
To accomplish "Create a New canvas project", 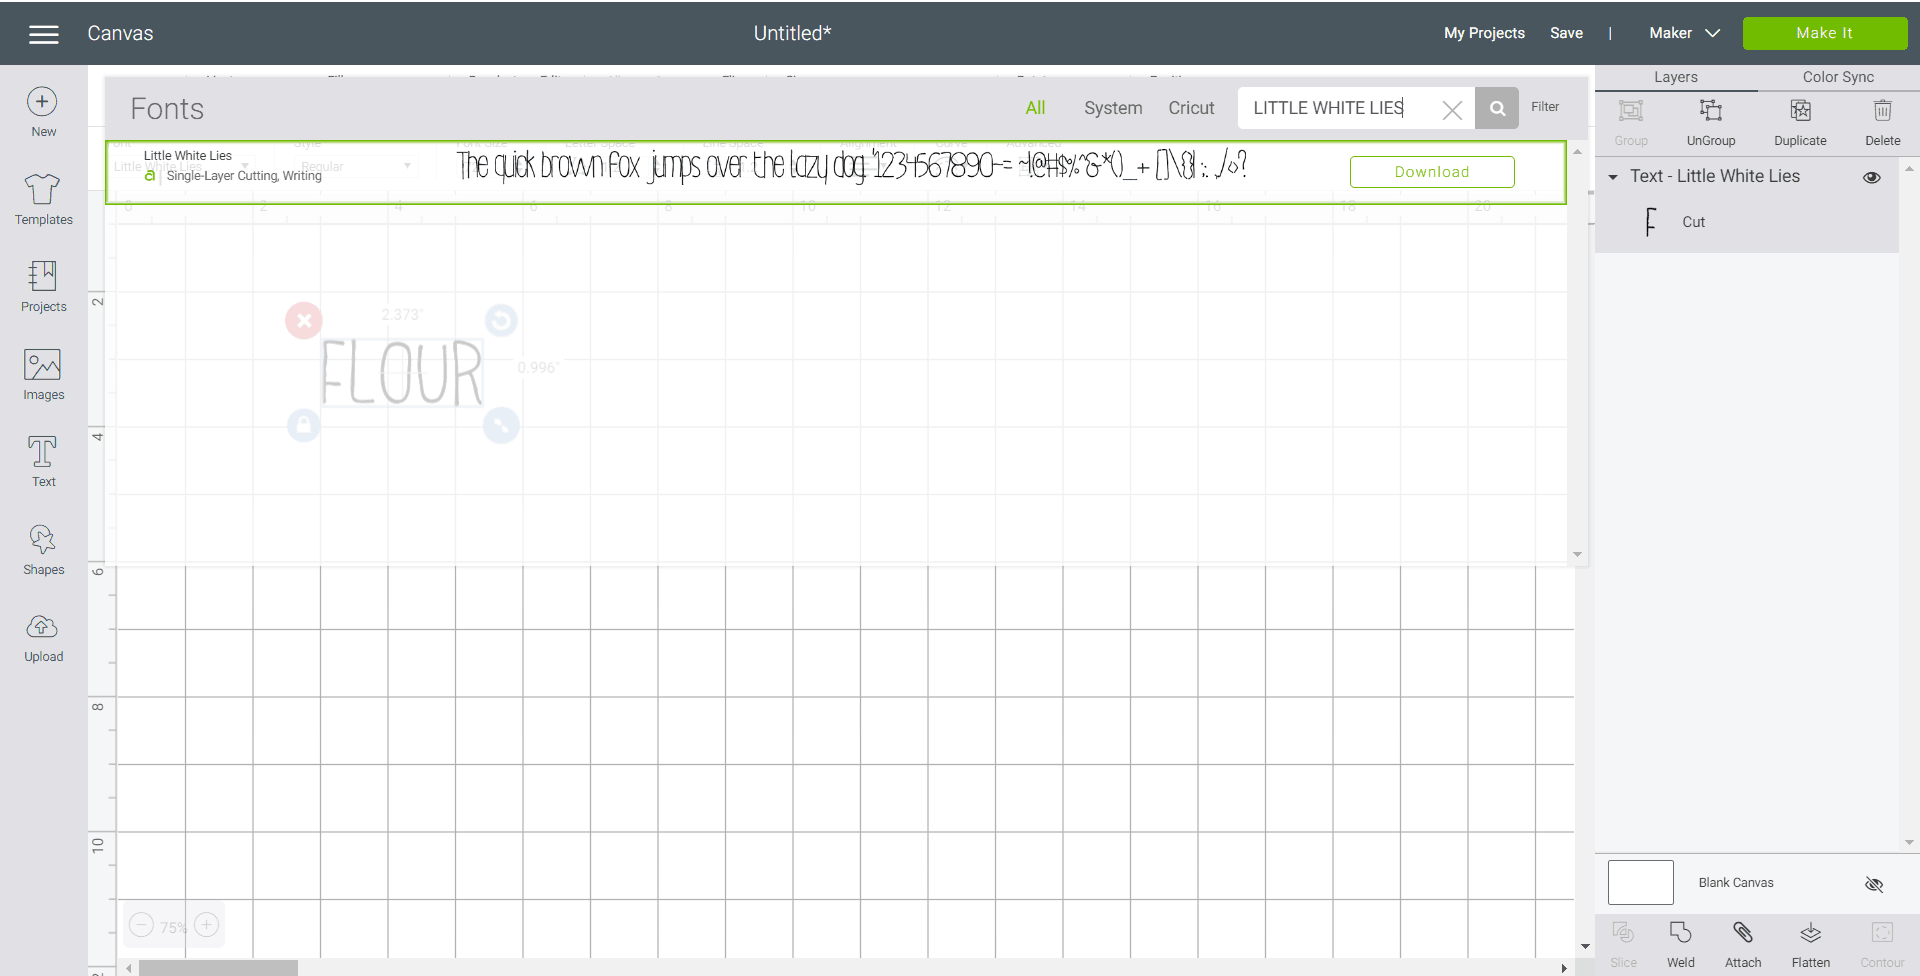I will 43,113.
